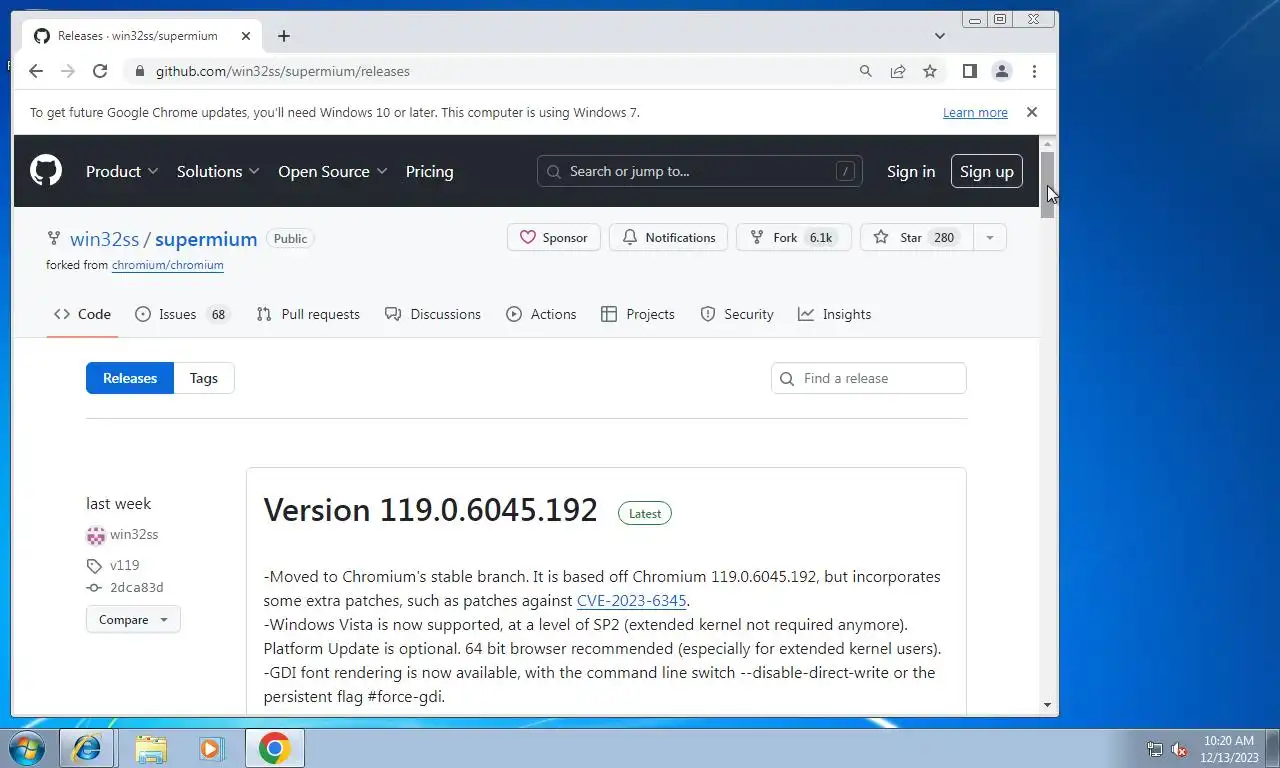Open tab search chevron in title bar
1280x768 pixels.
(939, 36)
